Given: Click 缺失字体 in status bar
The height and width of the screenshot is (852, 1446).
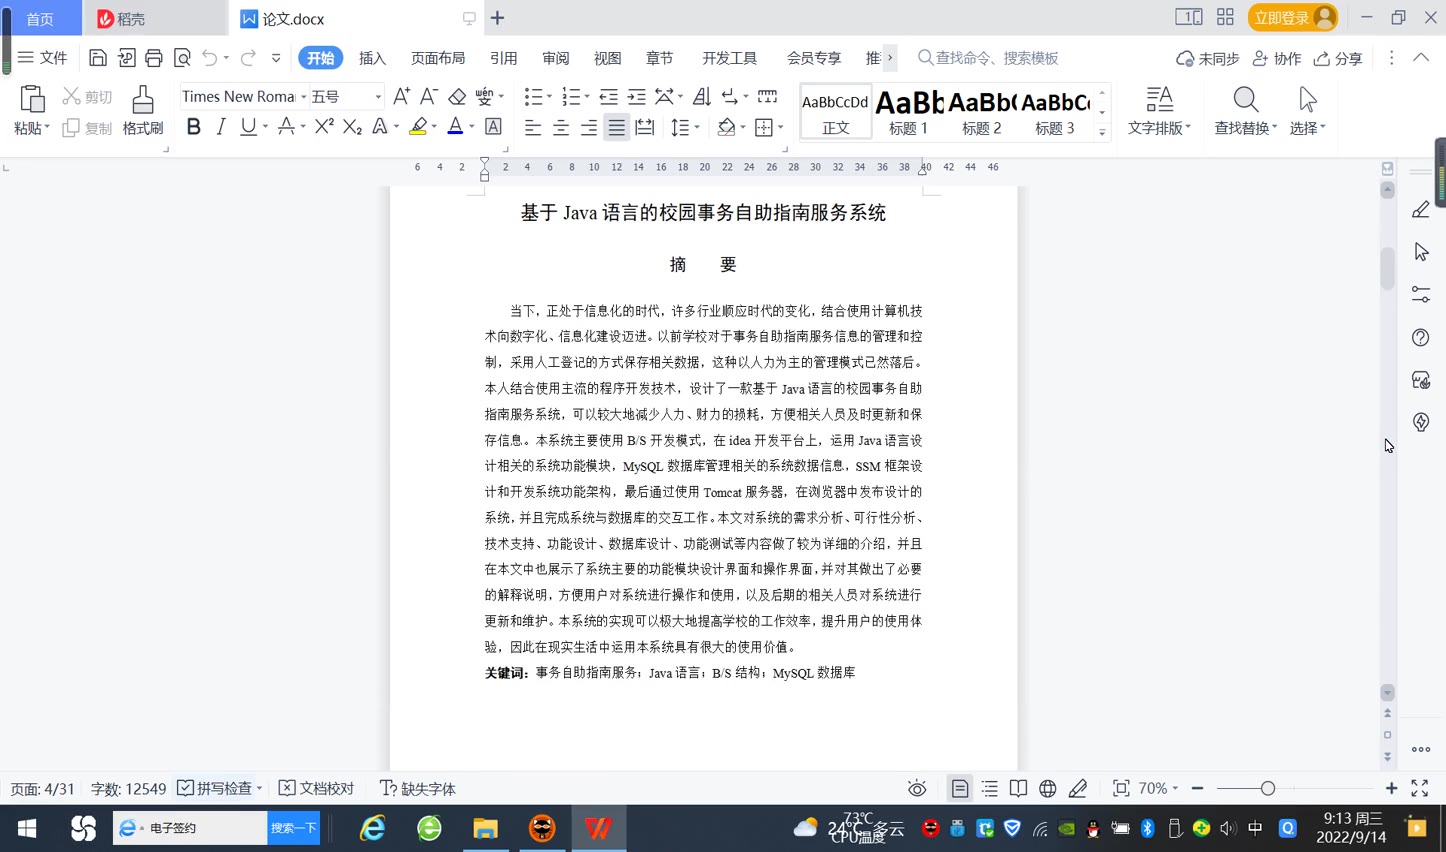Looking at the screenshot, I should 418,789.
